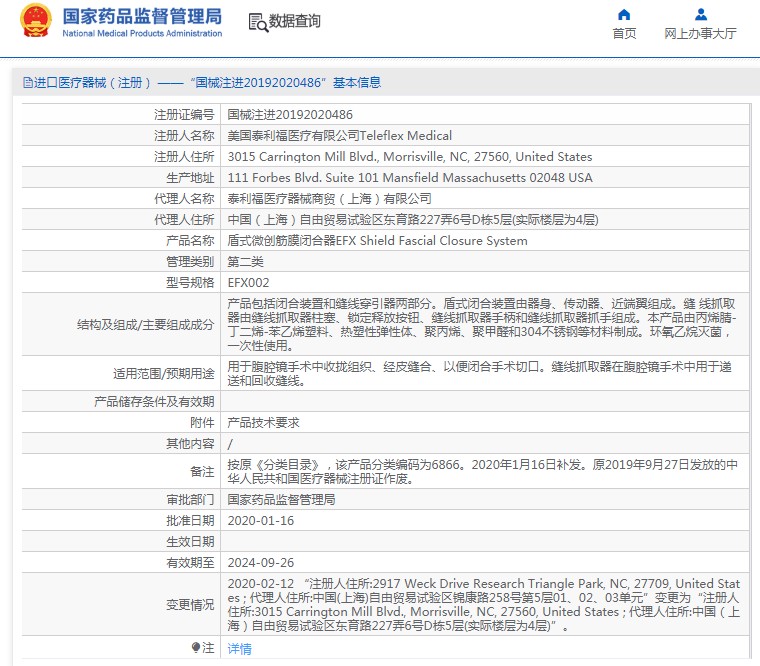The image size is (760, 666).
Task: Click the 产品储存条件及有效期 label
Action: (x=154, y=402)
